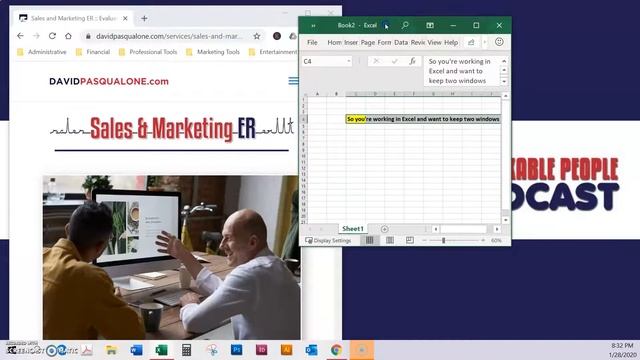Open the Data tab in Excel
The height and width of the screenshot is (360, 640).
(401, 42)
